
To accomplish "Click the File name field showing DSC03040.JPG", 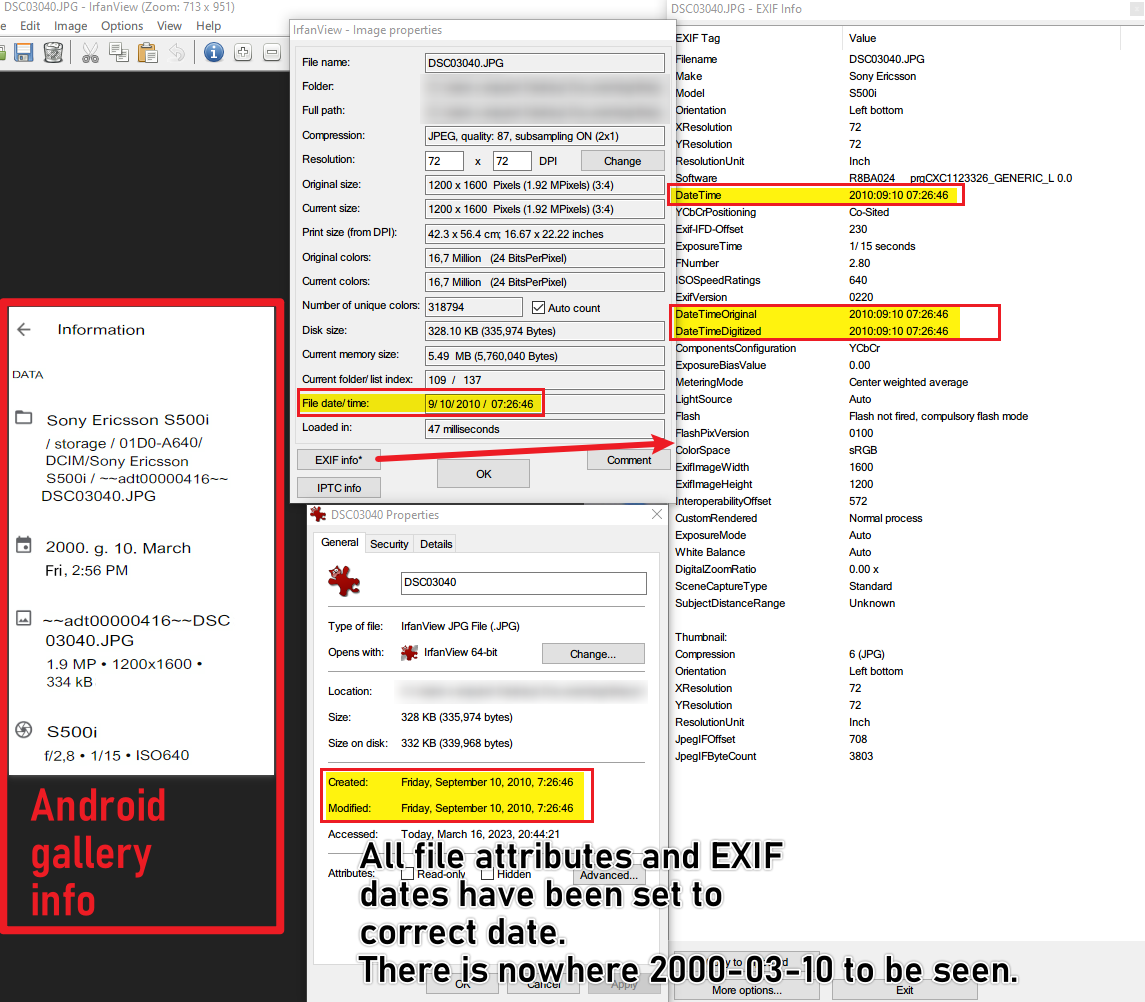I will click(545, 63).
